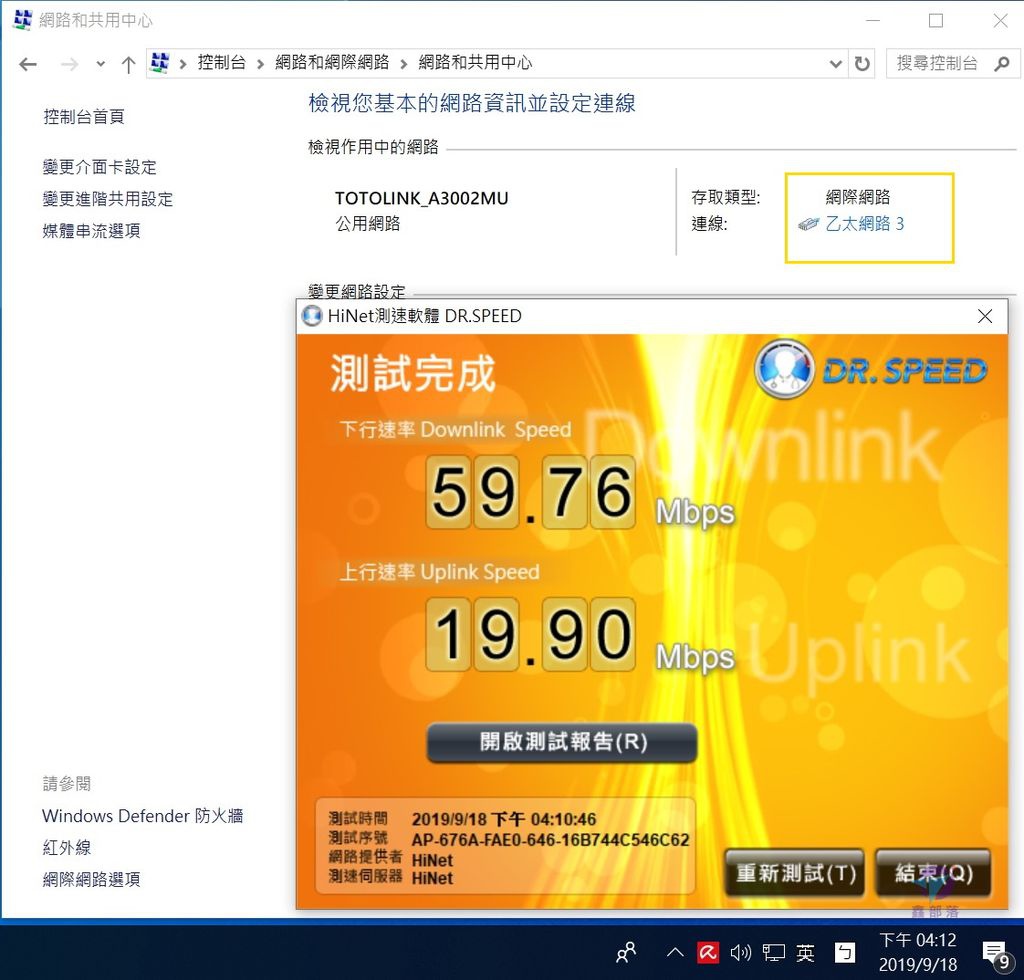Open the volume speaker tray icon

(x=741, y=953)
